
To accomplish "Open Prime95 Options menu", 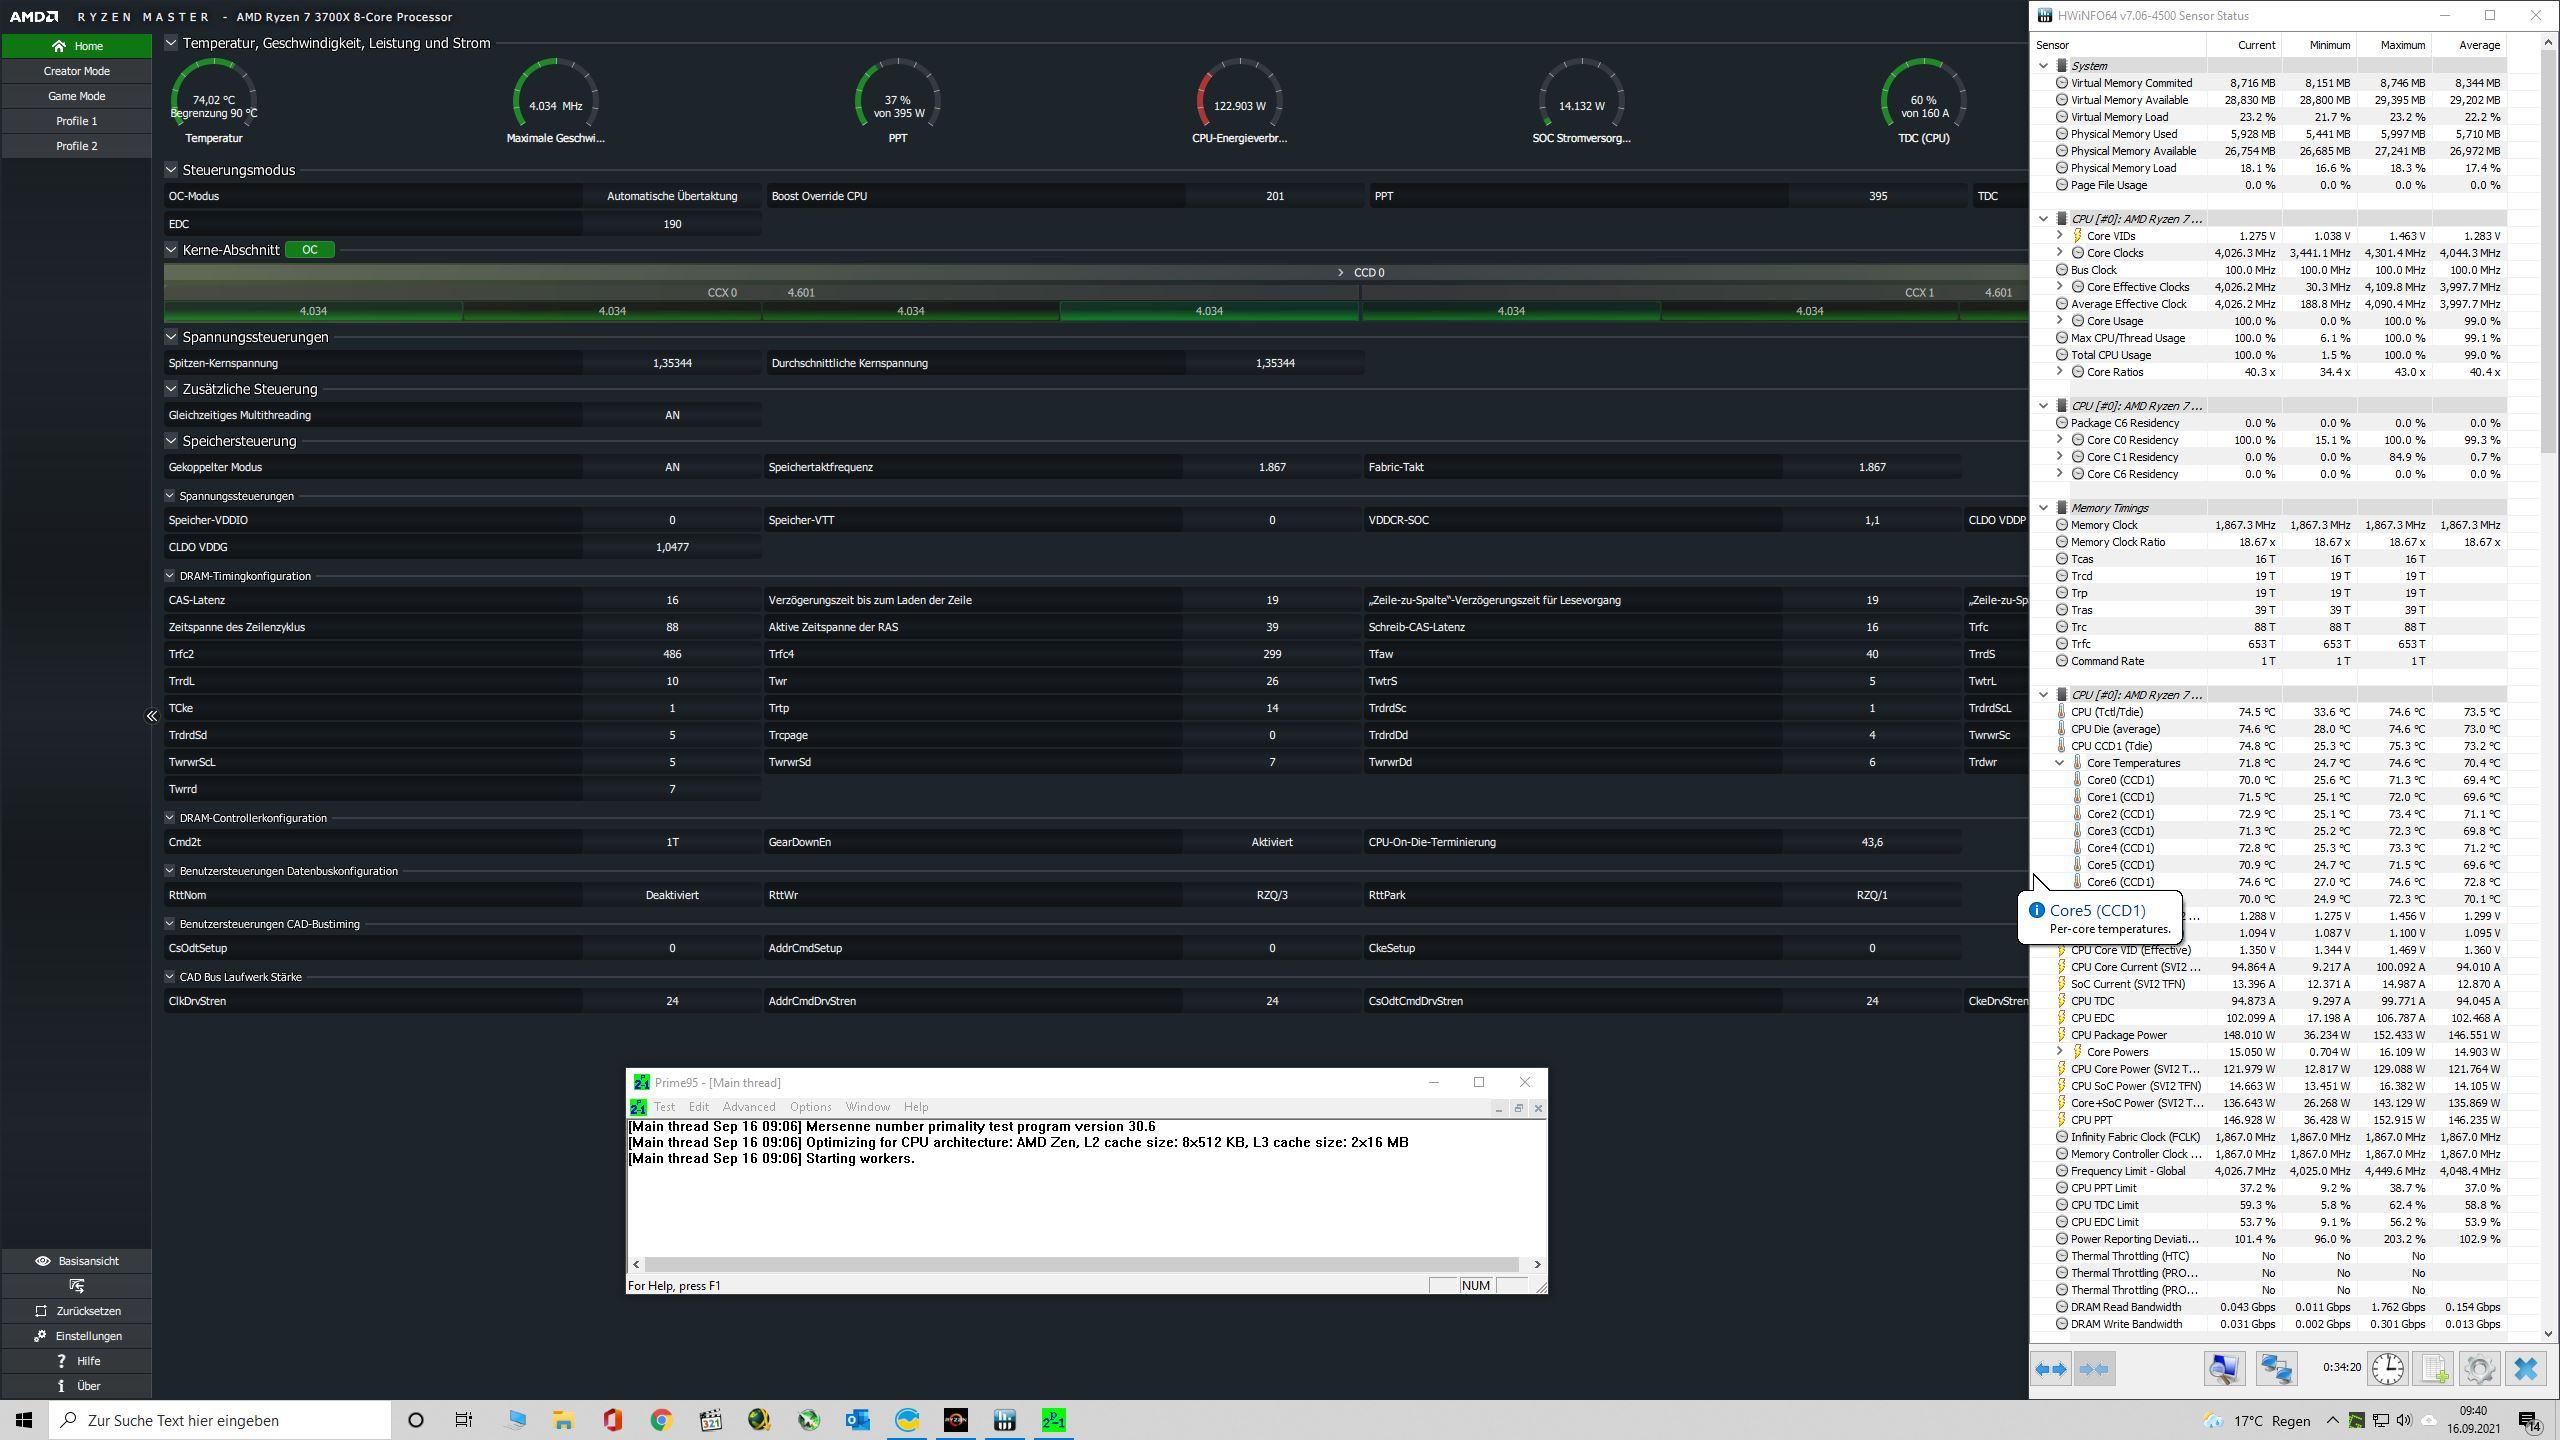I will pos(810,1107).
